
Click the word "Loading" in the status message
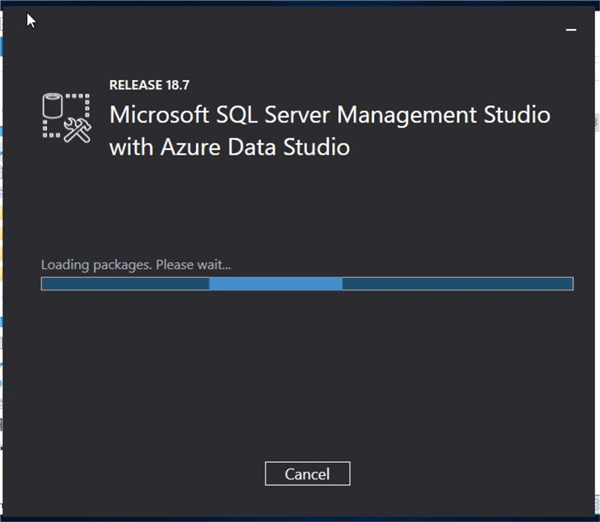[x=63, y=265]
